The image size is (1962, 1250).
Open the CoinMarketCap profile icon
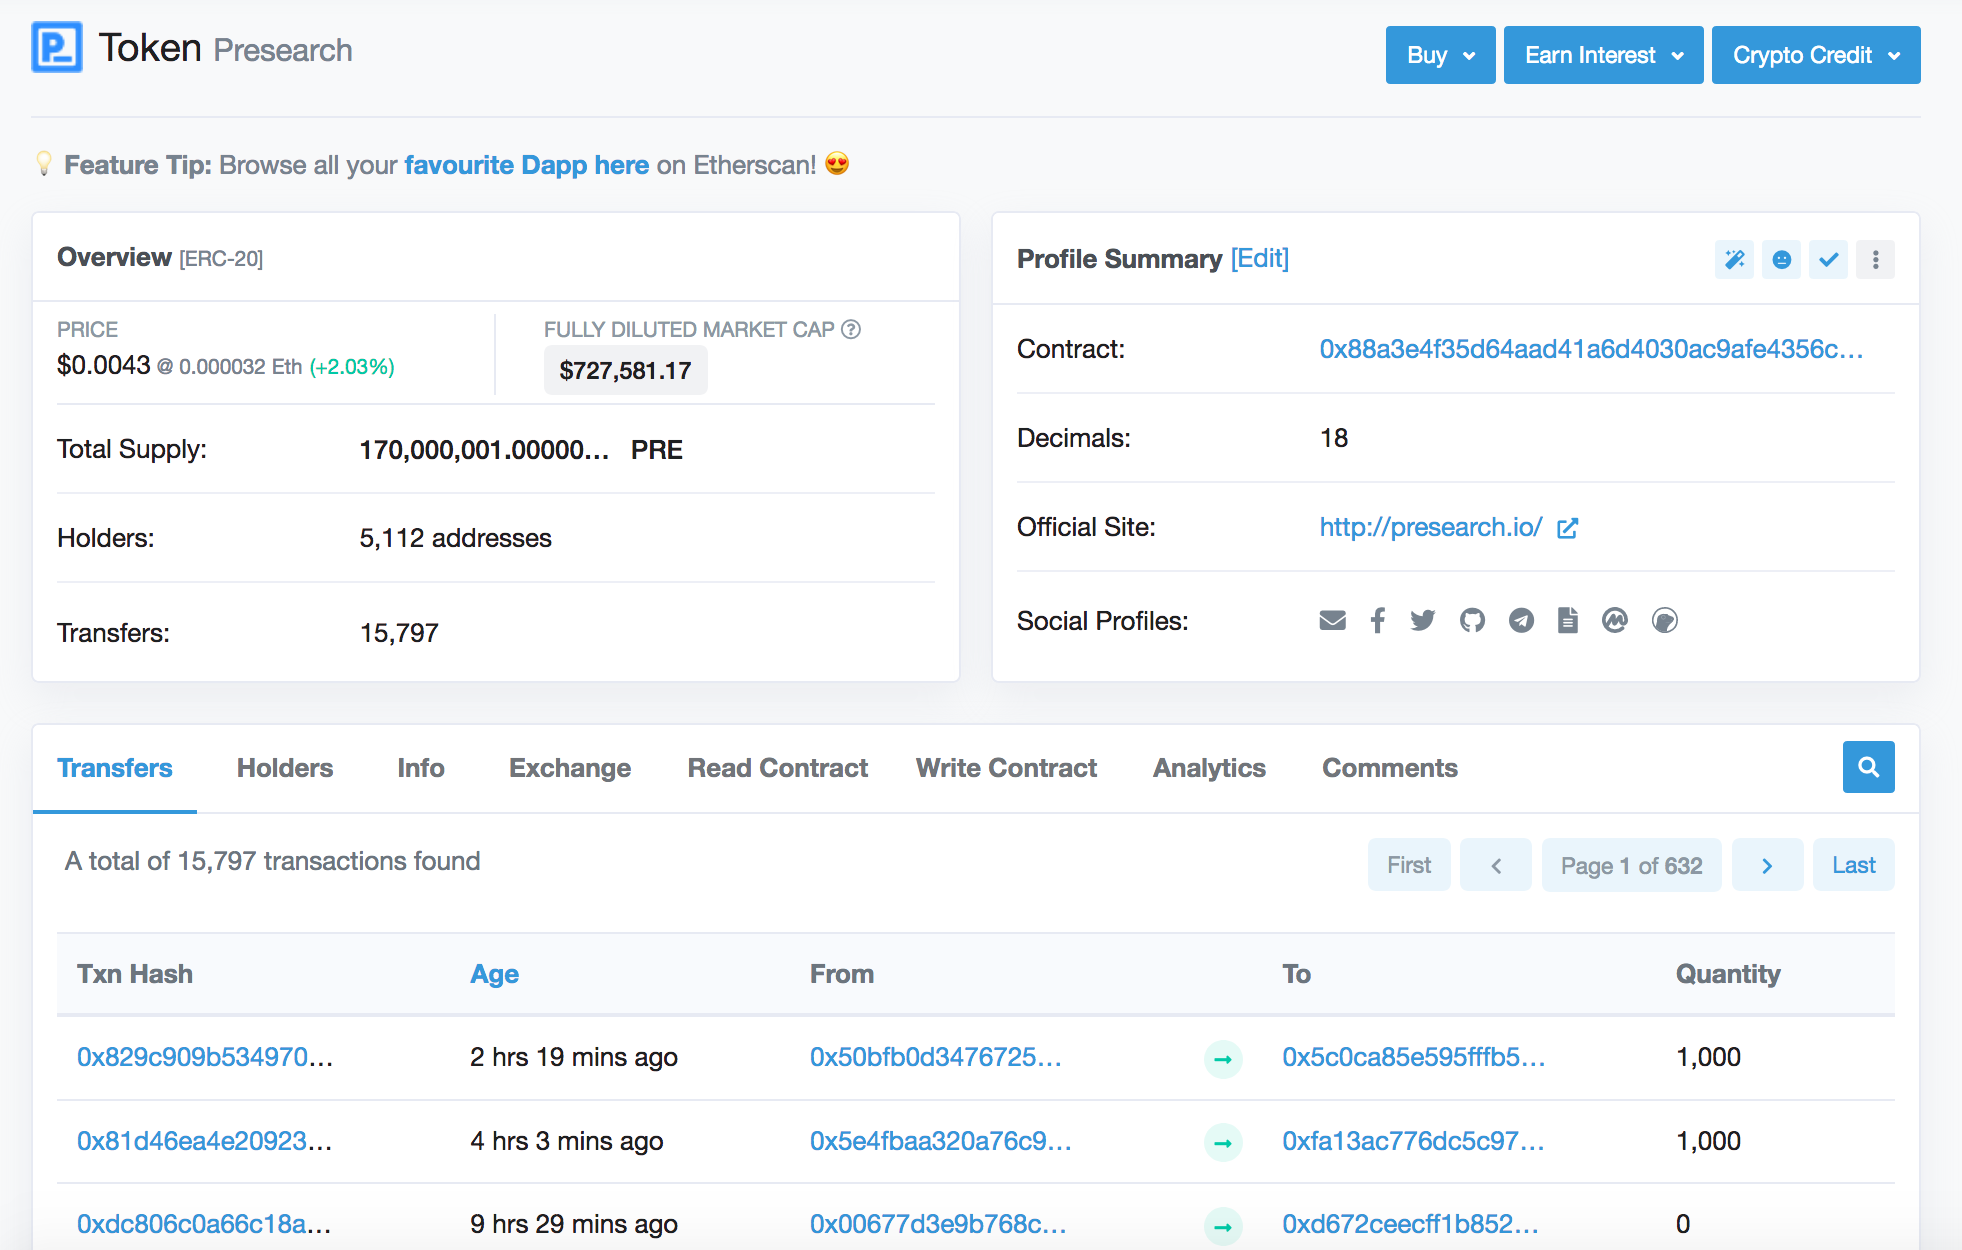(1615, 621)
